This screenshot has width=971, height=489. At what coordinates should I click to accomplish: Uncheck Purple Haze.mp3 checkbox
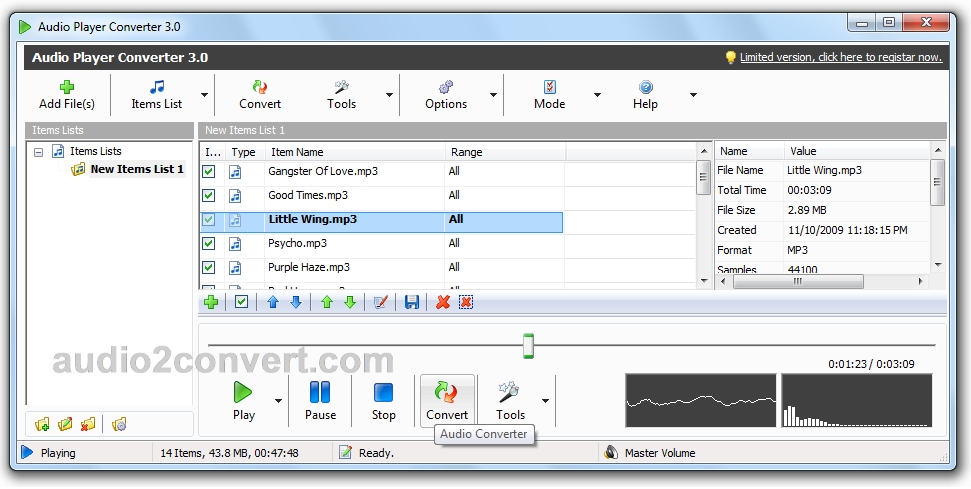(x=209, y=267)
